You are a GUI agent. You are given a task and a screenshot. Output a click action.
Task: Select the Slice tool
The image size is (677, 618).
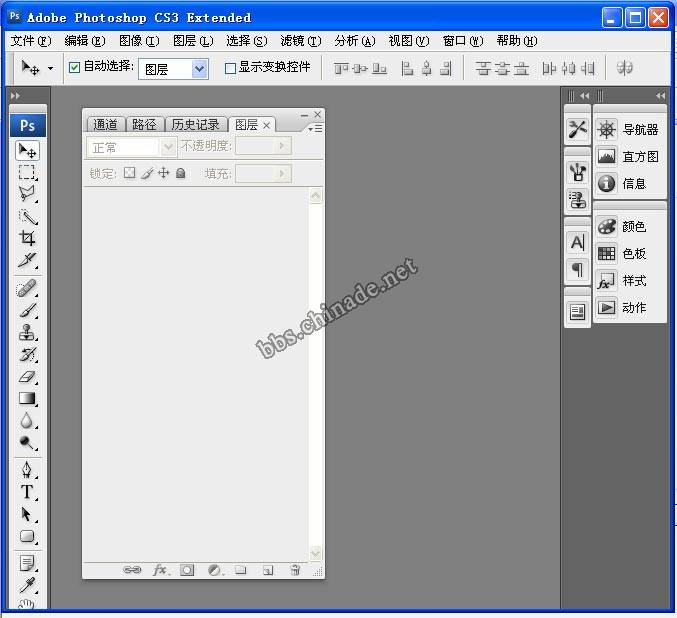pyautogui.click(x=28, y=260)
